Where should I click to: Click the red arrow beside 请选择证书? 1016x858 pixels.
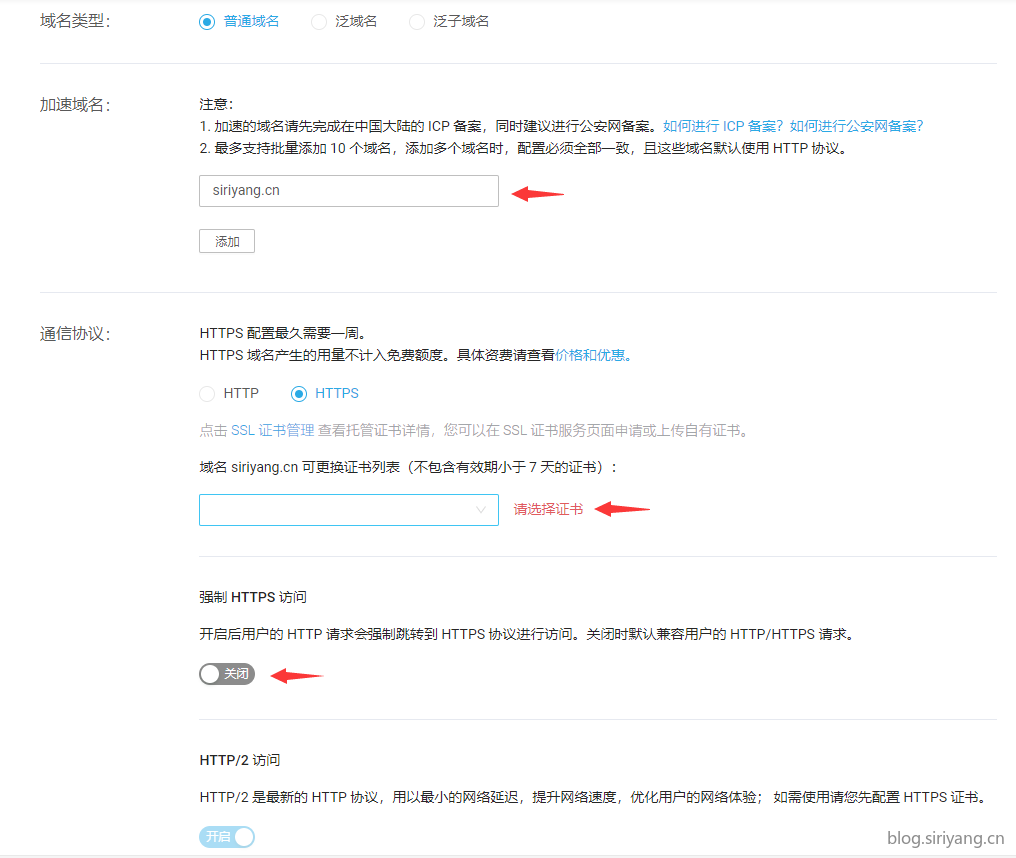click(x=622, y=509)
